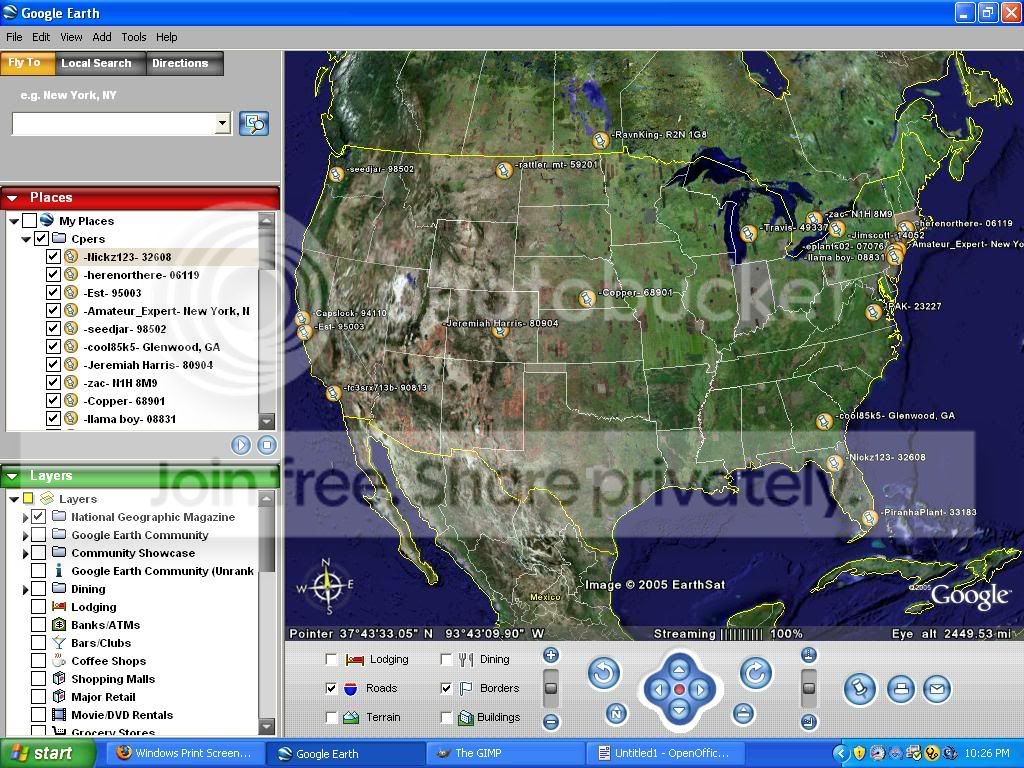Pan the map up with arrow
Image resolution: width=1024 pixels, height=768 pixels.
point(679,669)
